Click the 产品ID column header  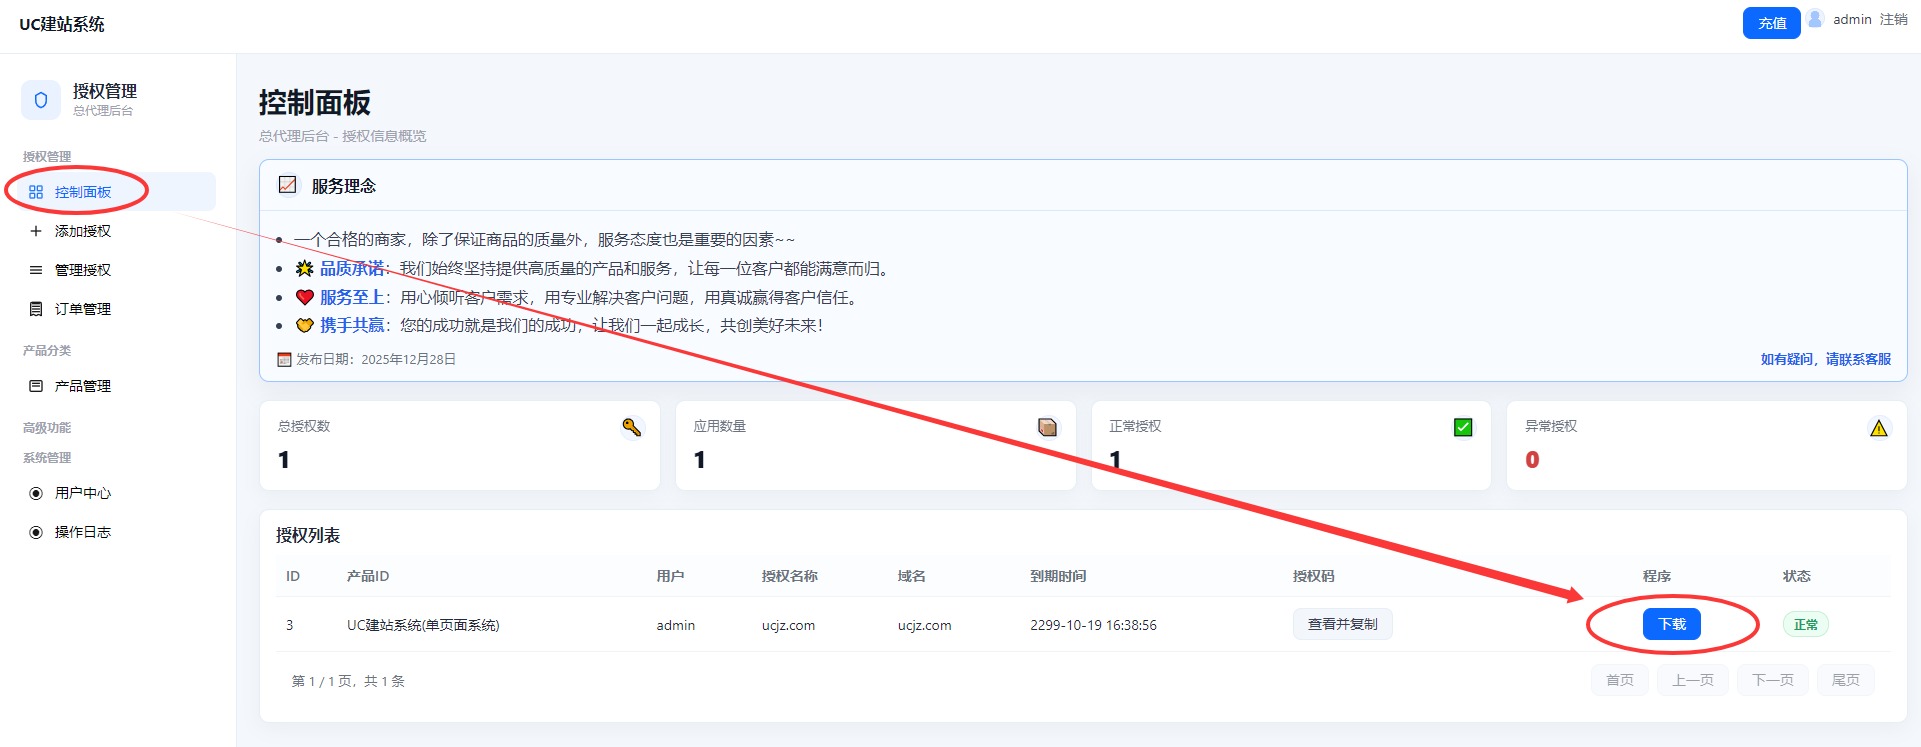368,576
